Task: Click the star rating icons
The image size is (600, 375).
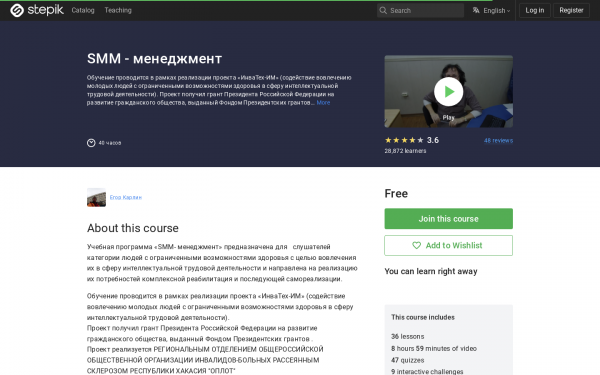Action: coord(404,140)
